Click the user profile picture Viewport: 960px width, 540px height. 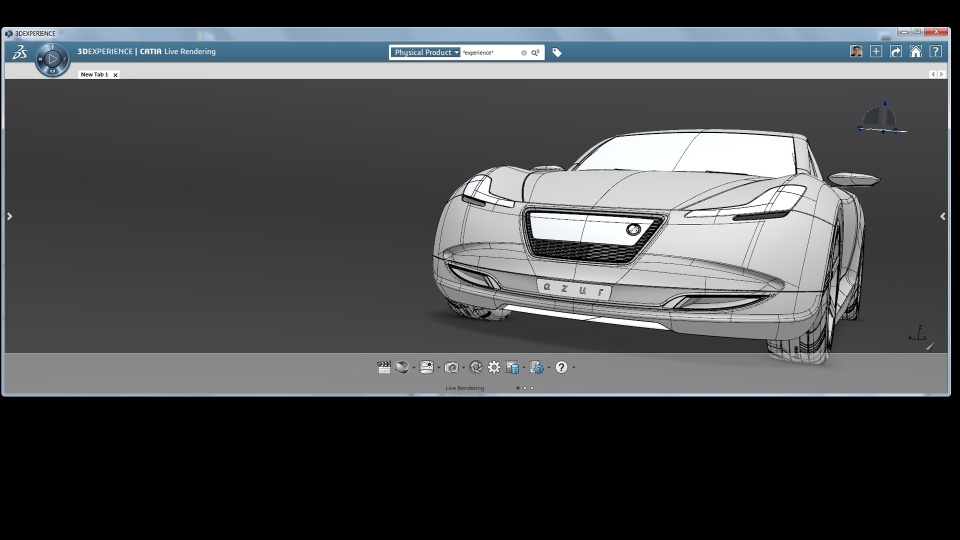856,52
